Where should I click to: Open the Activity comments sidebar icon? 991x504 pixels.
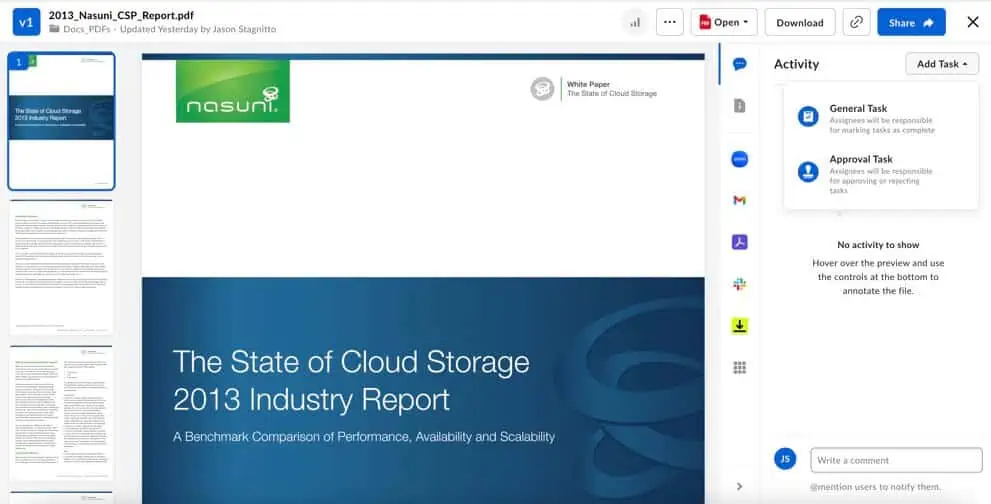point(740,64)
